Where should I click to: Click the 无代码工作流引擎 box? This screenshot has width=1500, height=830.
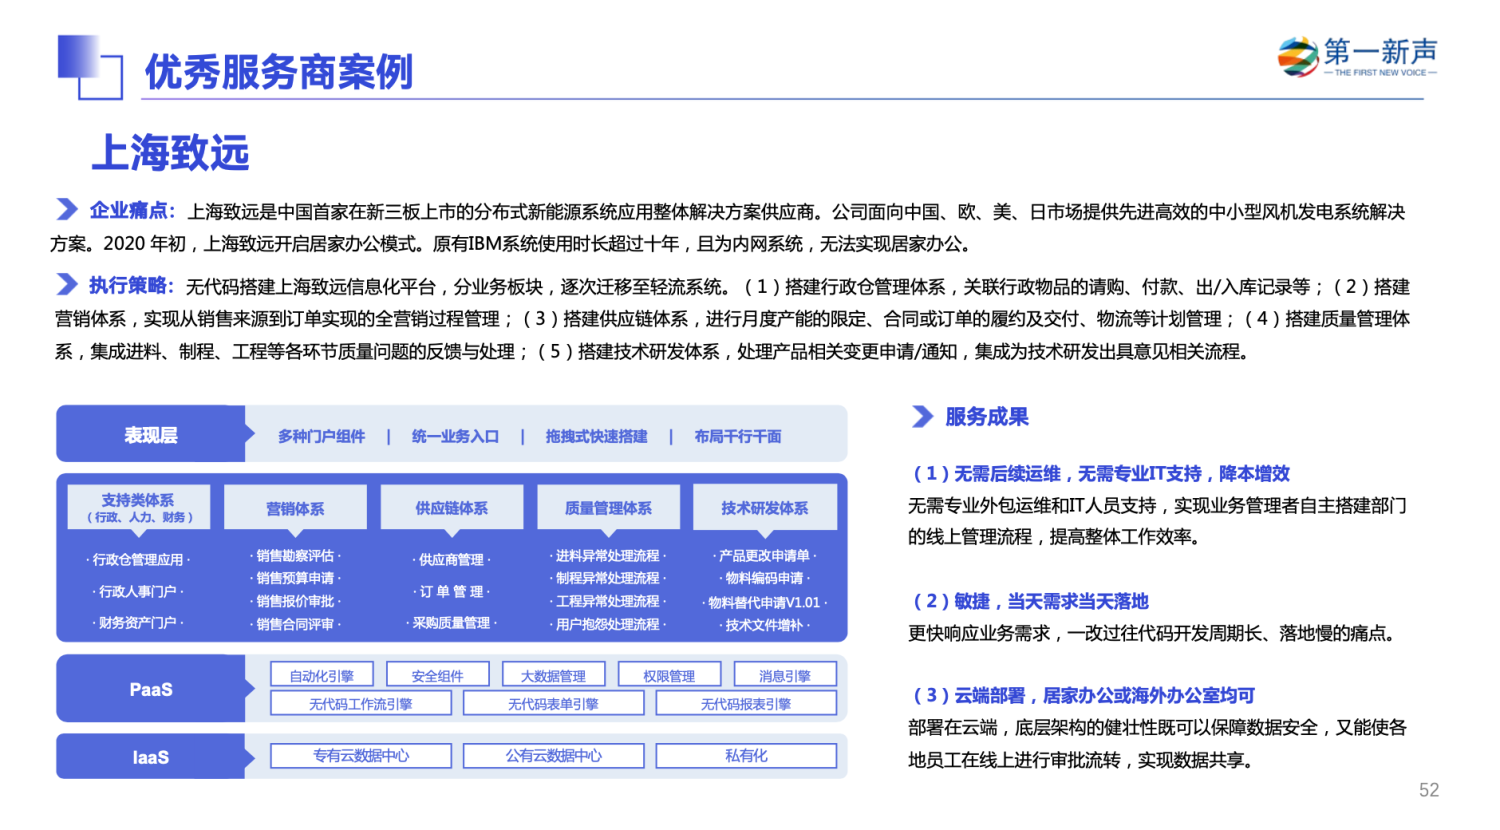pos(361,704)
